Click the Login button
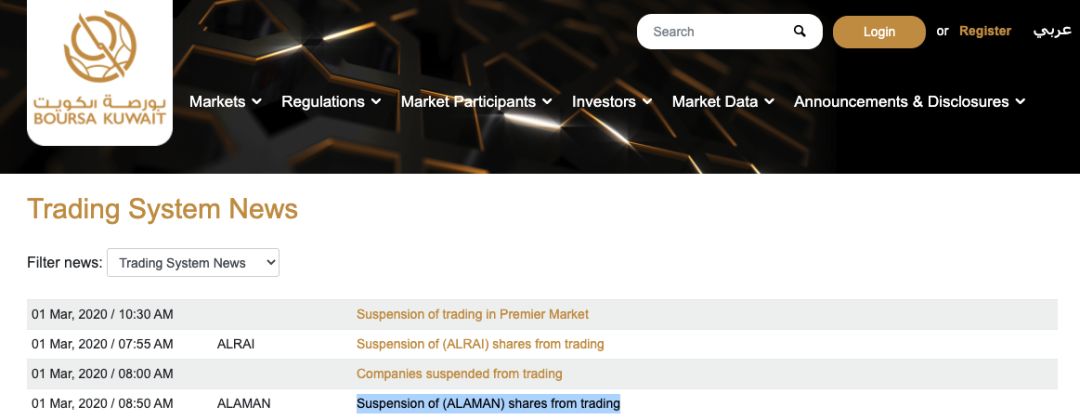 879,32
